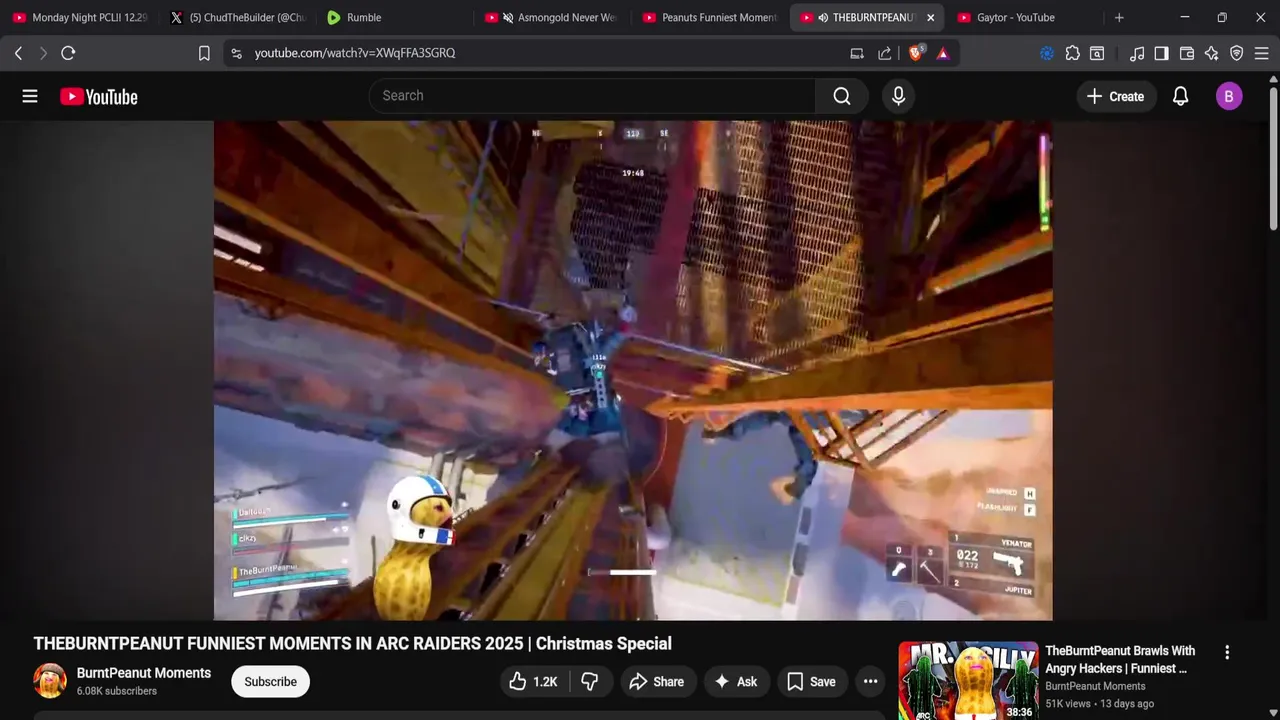Open the account avatar menu labeled B
Viewport: 1280px width, 720px height.
pos(1229,96)
